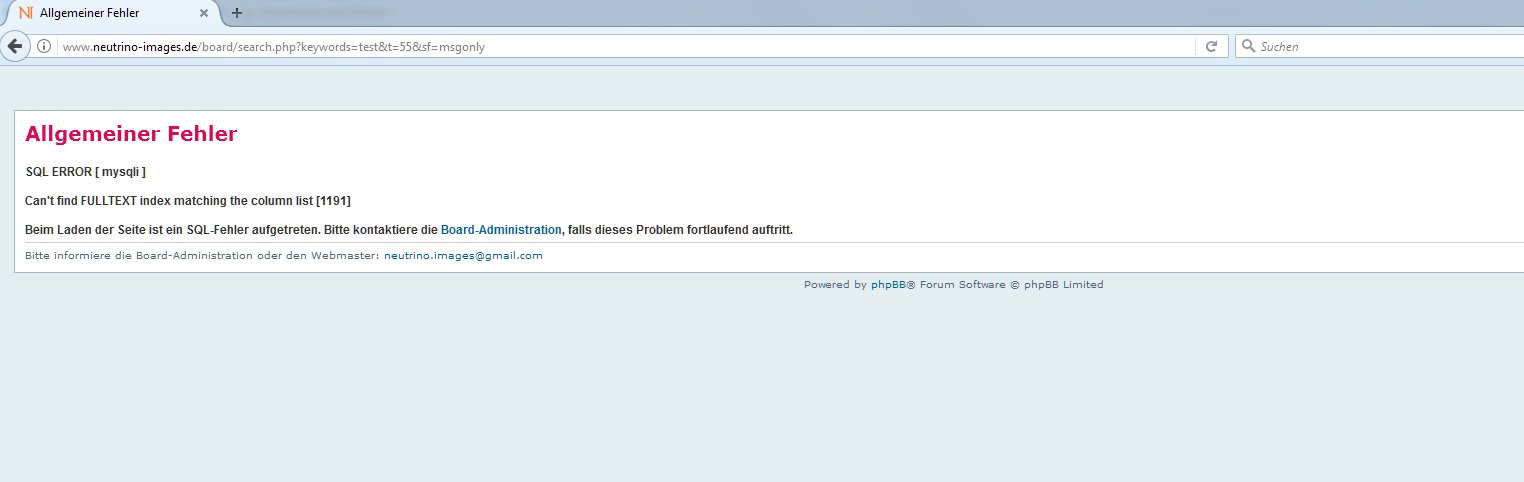The image size is (1524, 482).
Task: Click the orange N favicon on the tab
Action: click(x=26, y=13)
